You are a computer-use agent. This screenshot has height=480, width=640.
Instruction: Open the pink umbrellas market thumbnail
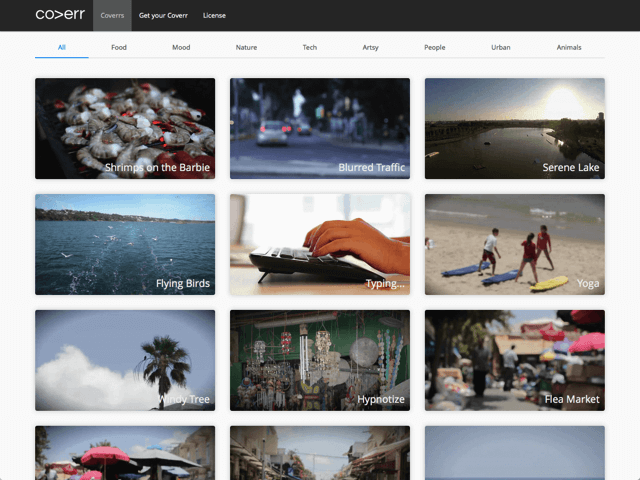[125, 453]
